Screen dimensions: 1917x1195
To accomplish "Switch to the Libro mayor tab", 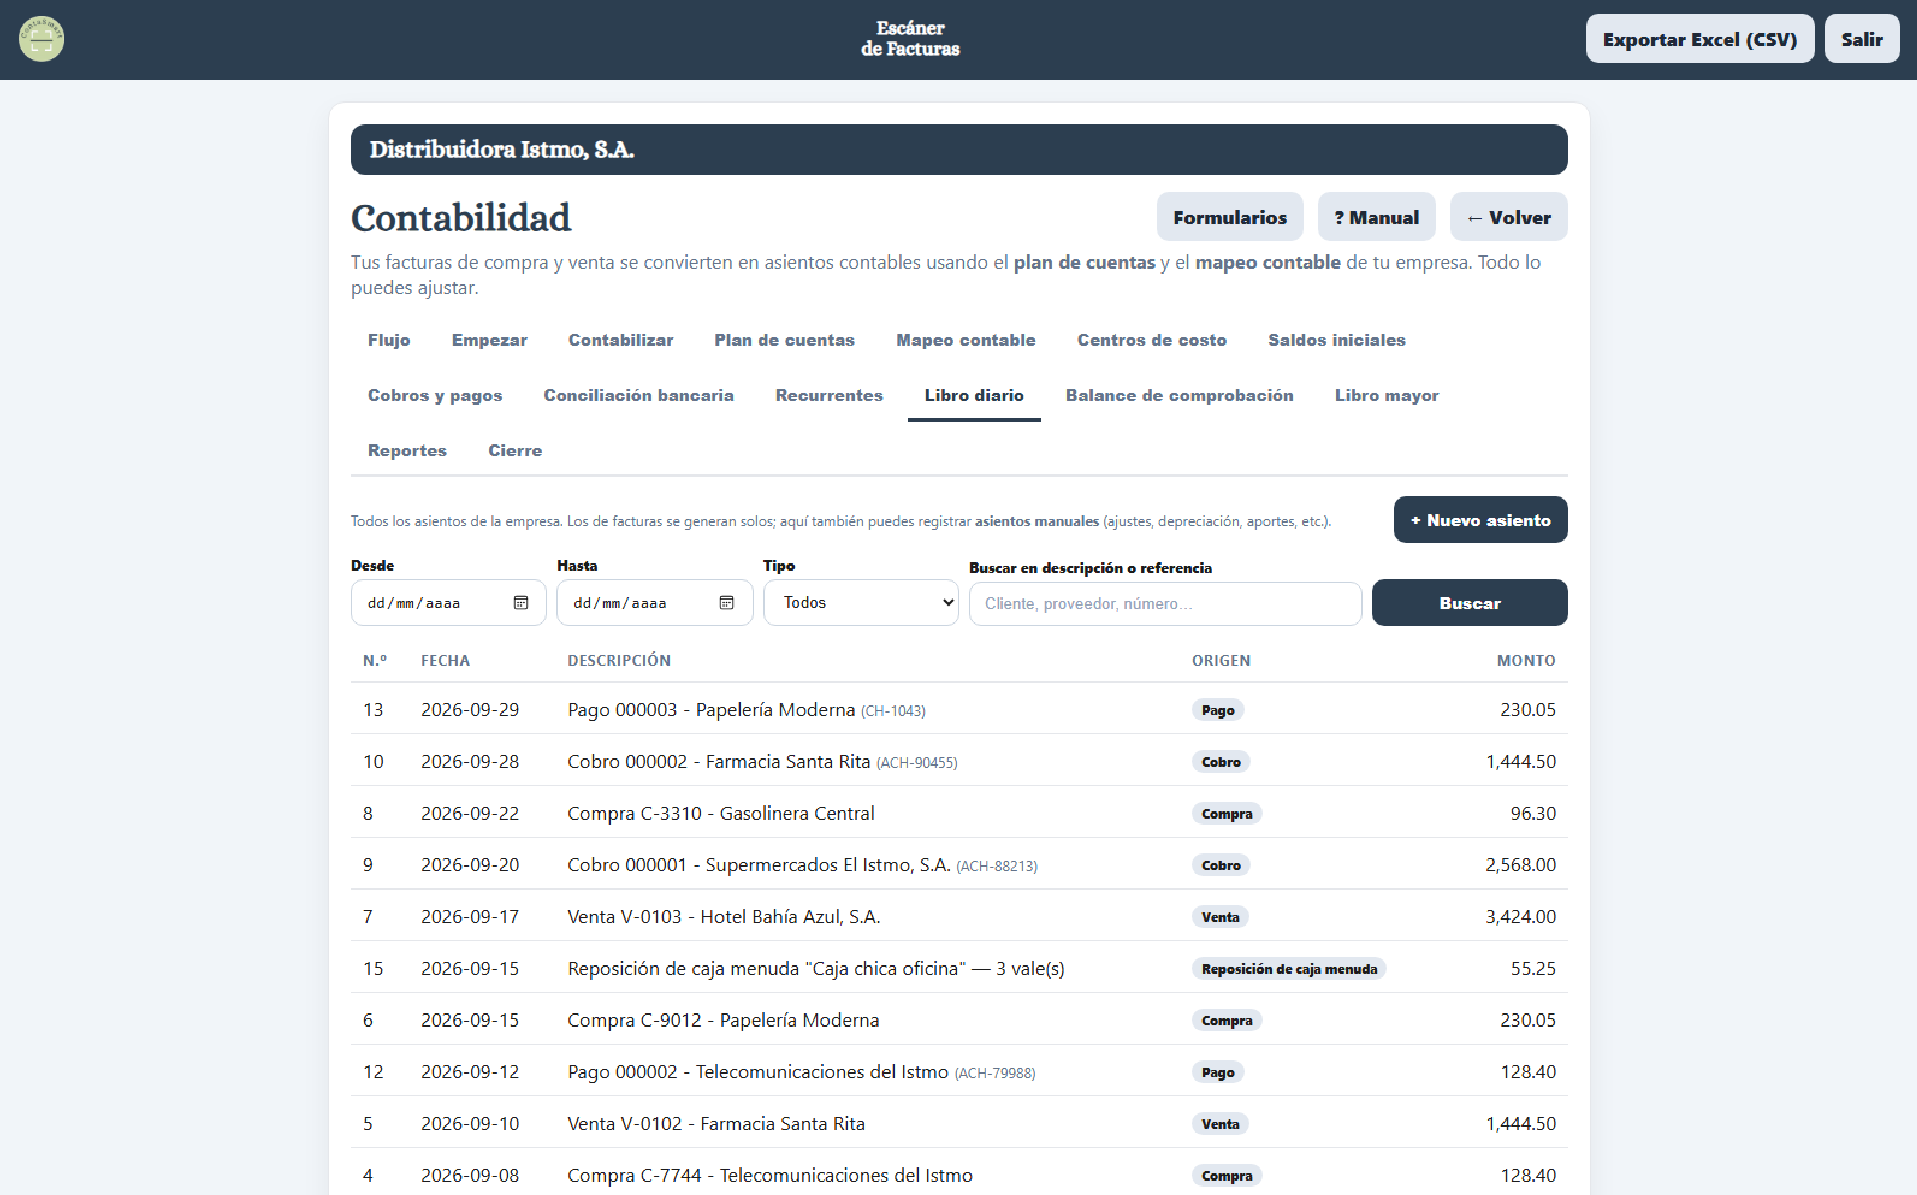I will 1387,395.
